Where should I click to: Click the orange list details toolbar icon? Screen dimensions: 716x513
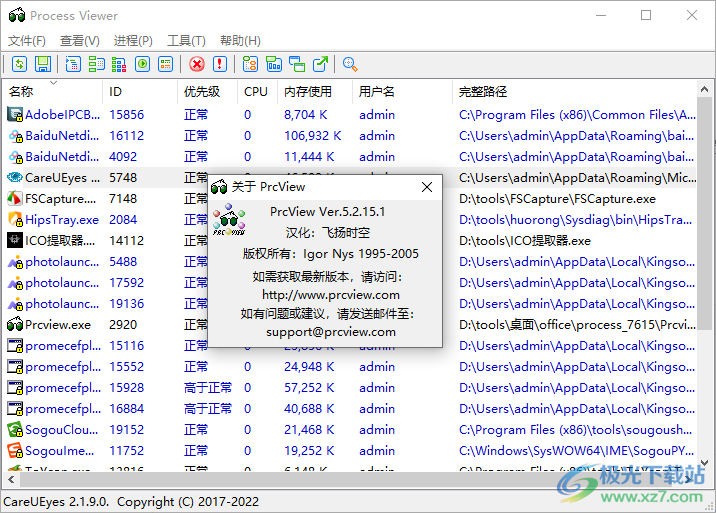click(x=165, y=64)
